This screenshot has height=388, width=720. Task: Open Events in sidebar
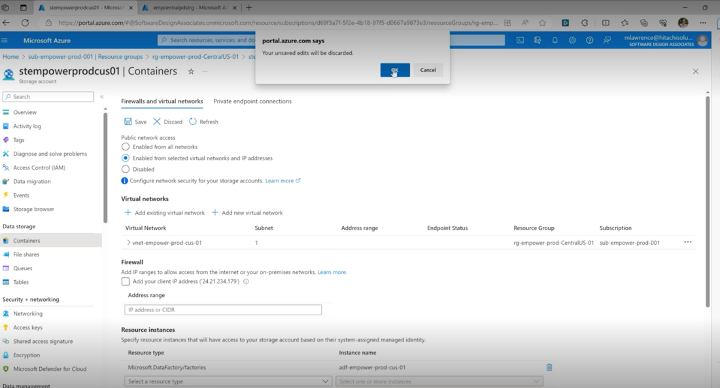pos(21,195)
